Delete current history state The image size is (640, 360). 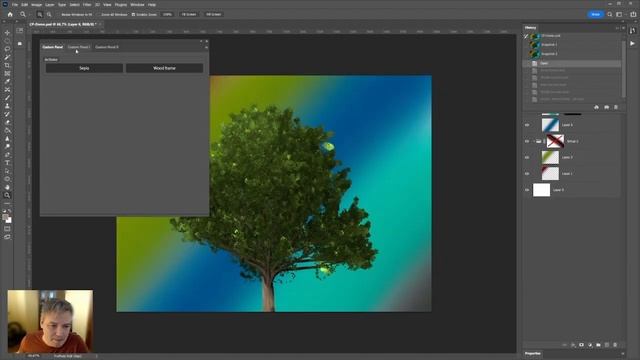(616, 107)
